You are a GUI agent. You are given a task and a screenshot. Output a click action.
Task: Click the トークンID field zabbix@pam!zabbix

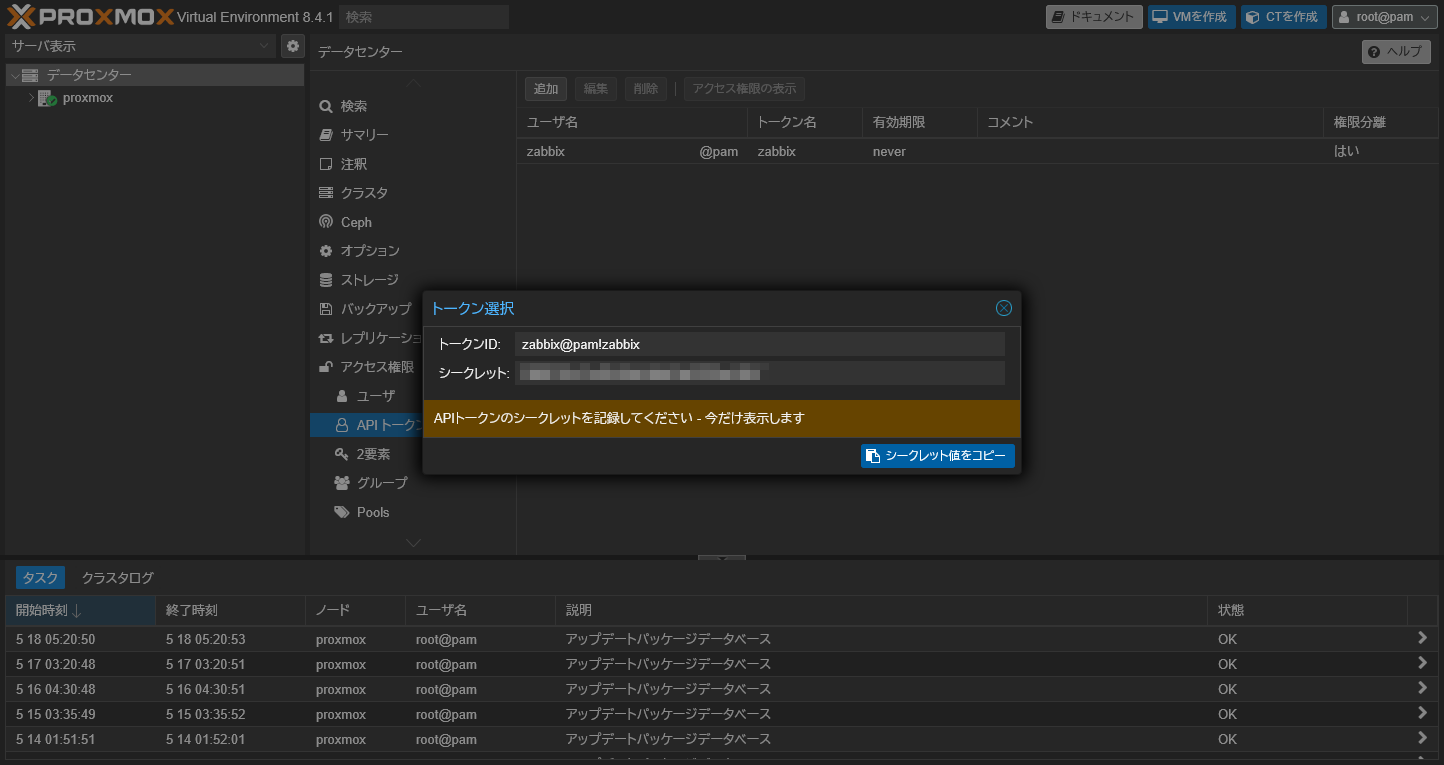tap(760, 344)
